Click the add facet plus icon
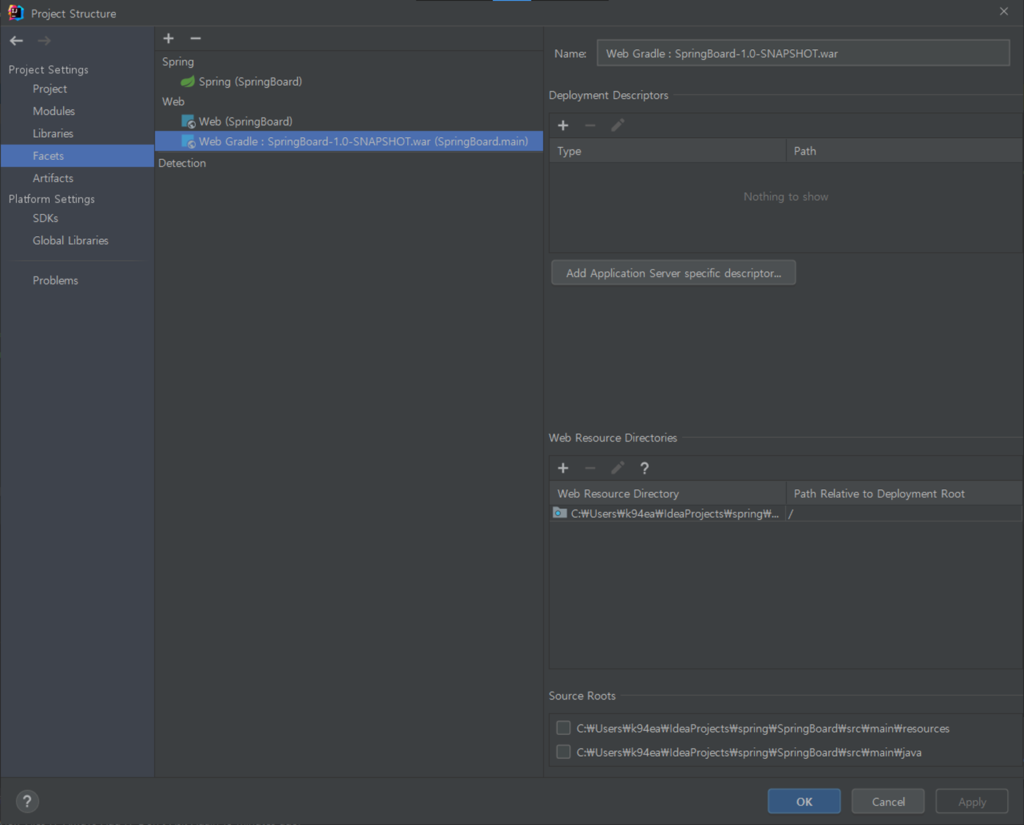Viewport: 1024px width, 825px height. [x=168, y=38]
